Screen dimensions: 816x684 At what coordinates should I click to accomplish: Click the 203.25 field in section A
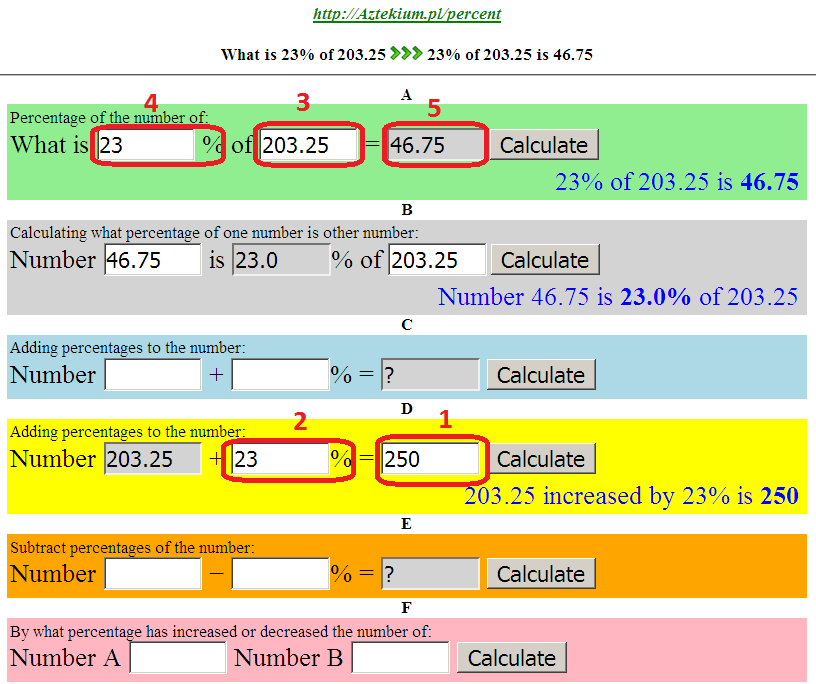tap(307, 144)
